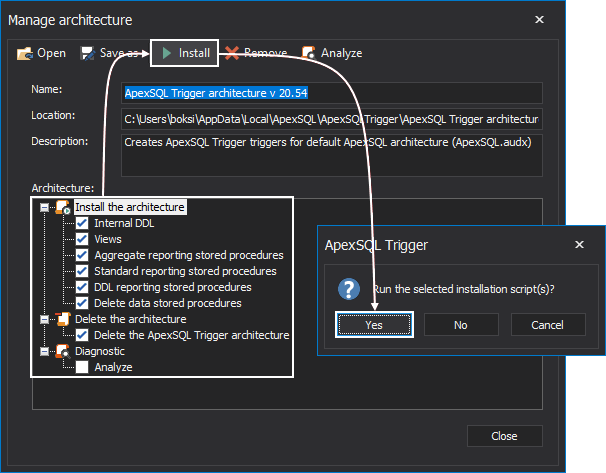Click the Install toolbar label

pos(194,53)
